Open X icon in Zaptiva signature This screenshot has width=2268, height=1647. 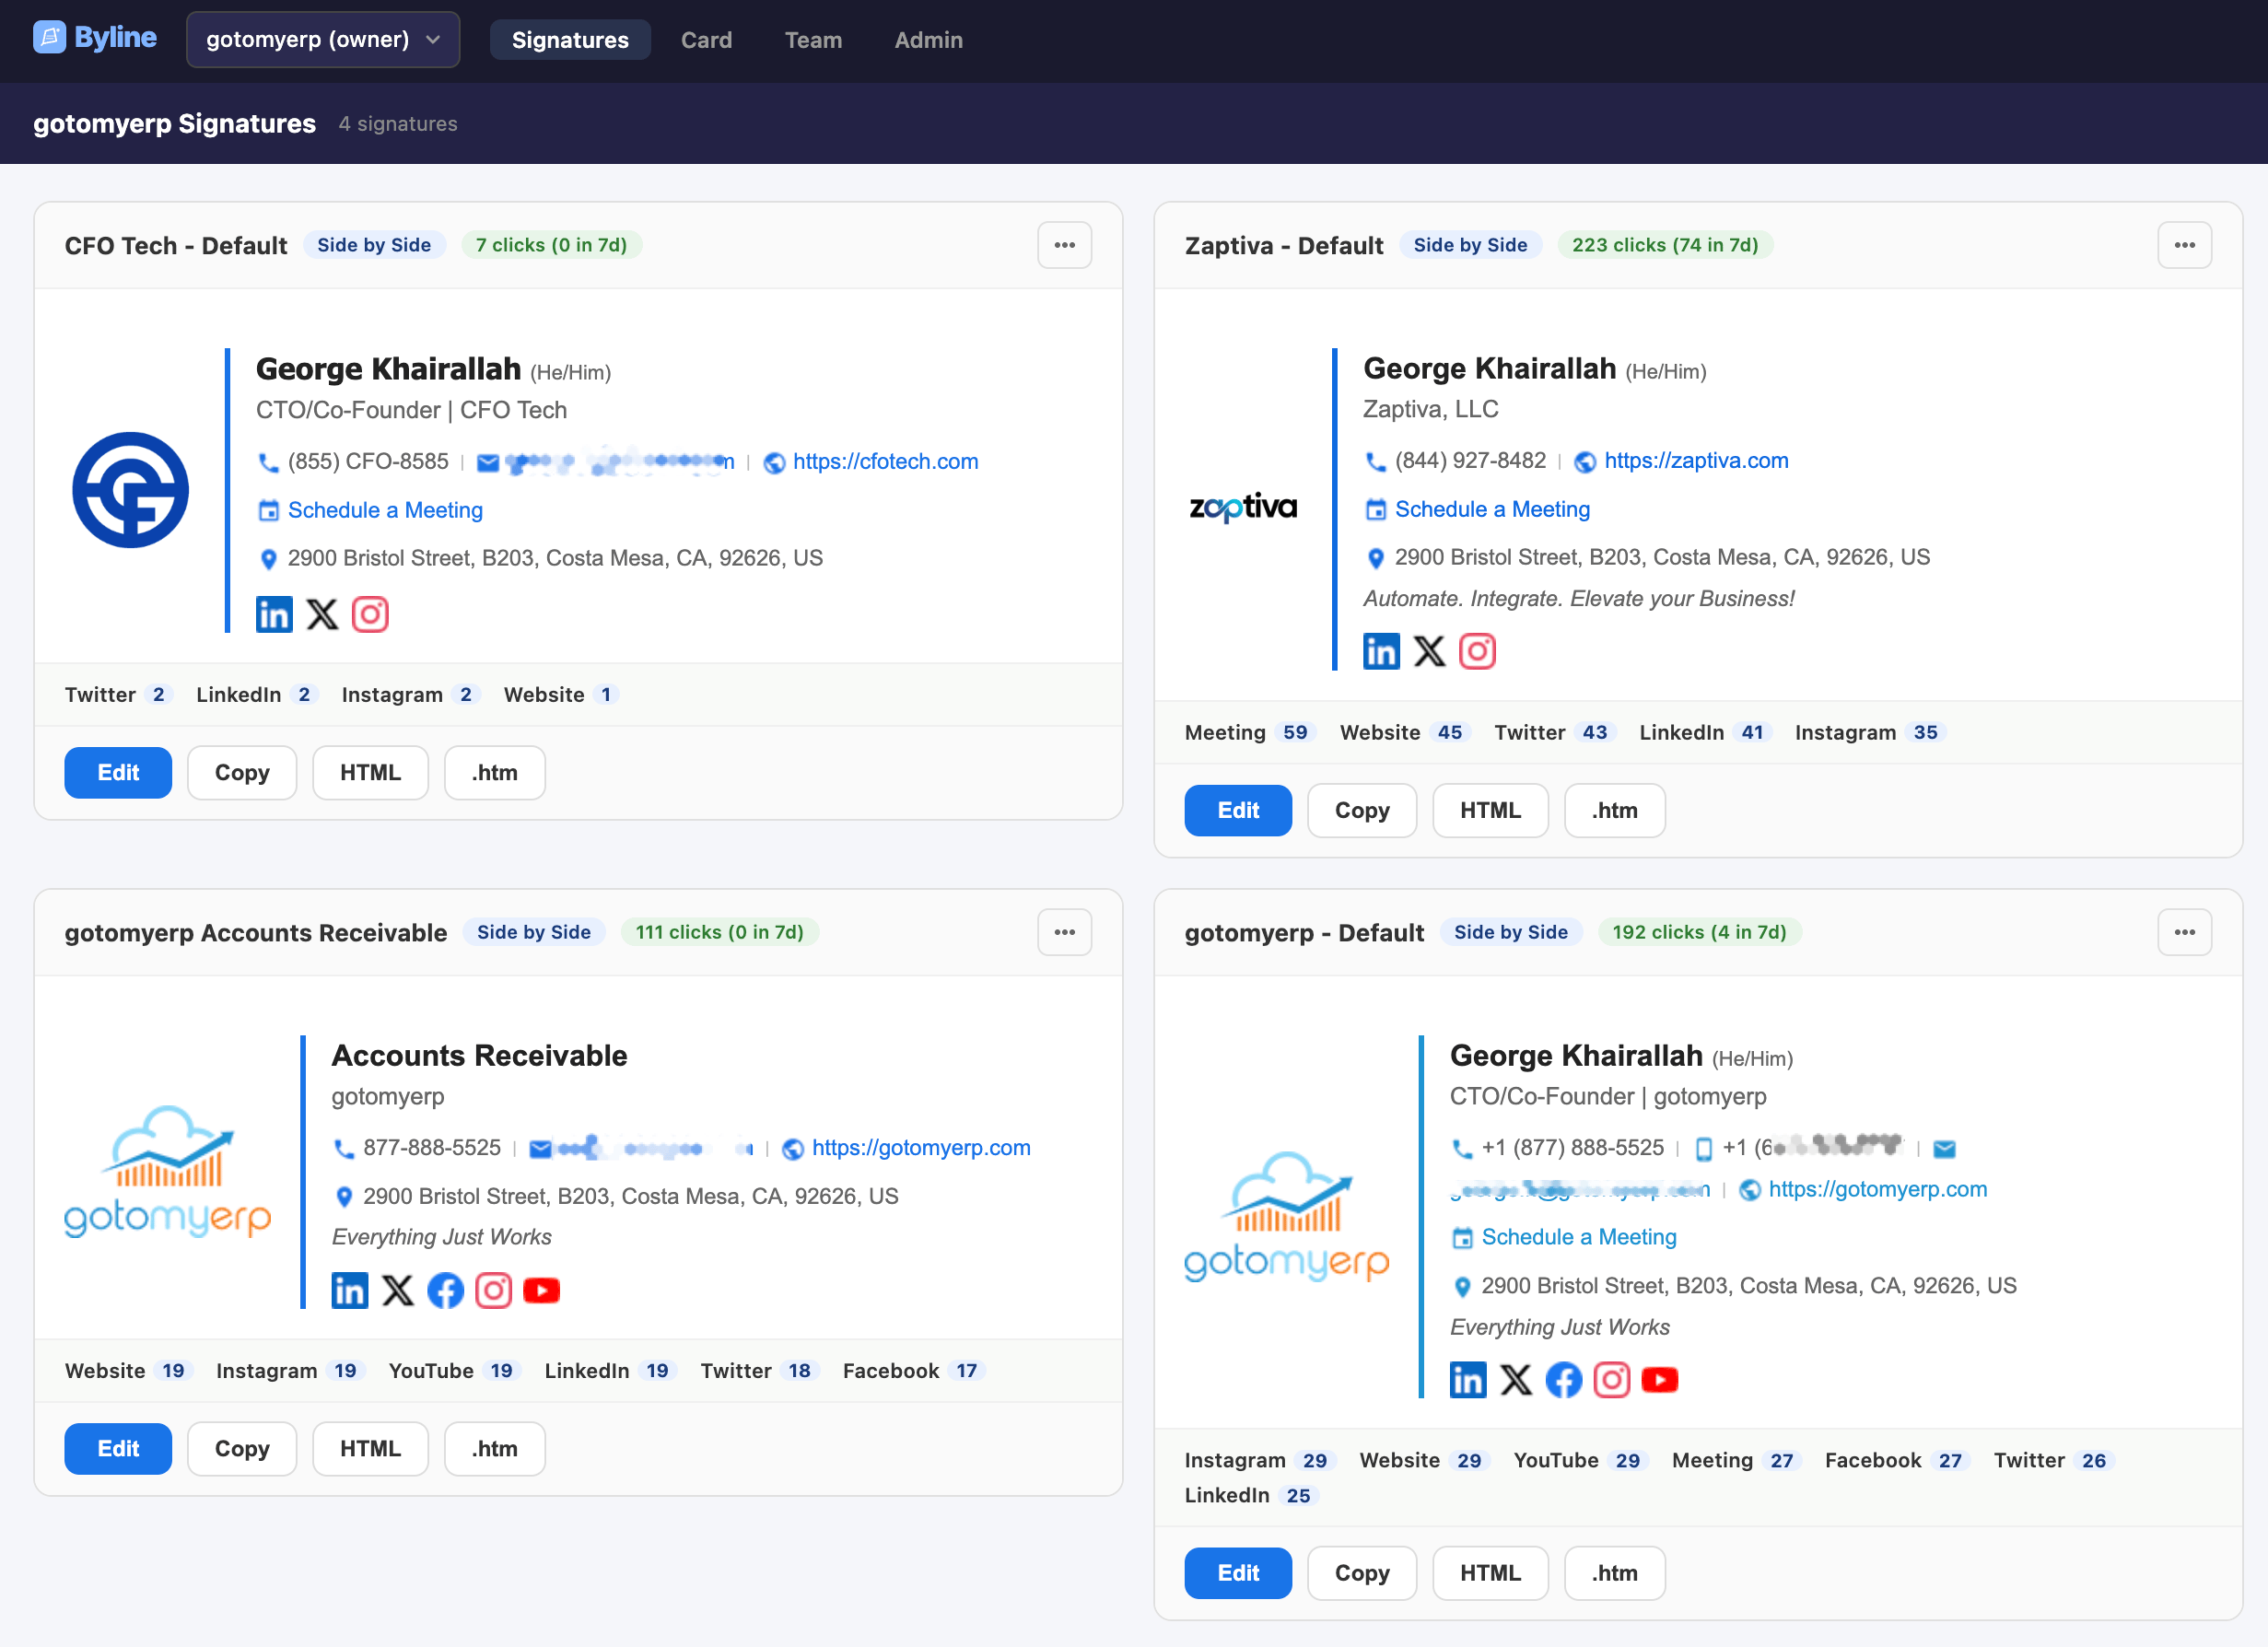(x=1429, y=652)
